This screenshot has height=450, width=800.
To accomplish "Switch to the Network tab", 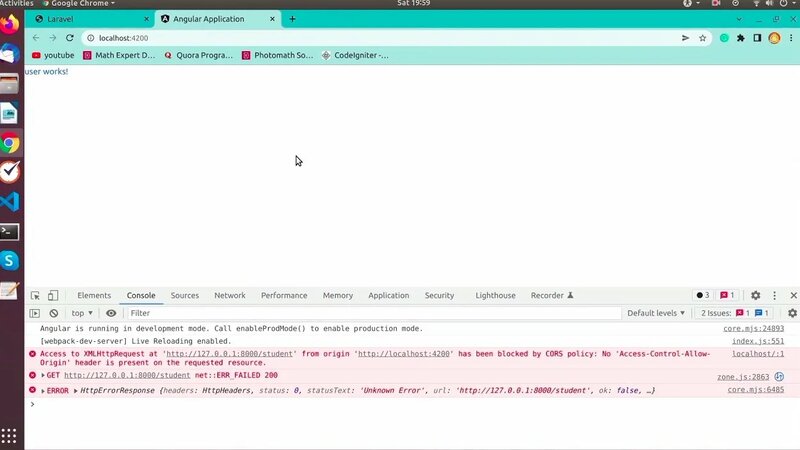I will click(230, 295).
